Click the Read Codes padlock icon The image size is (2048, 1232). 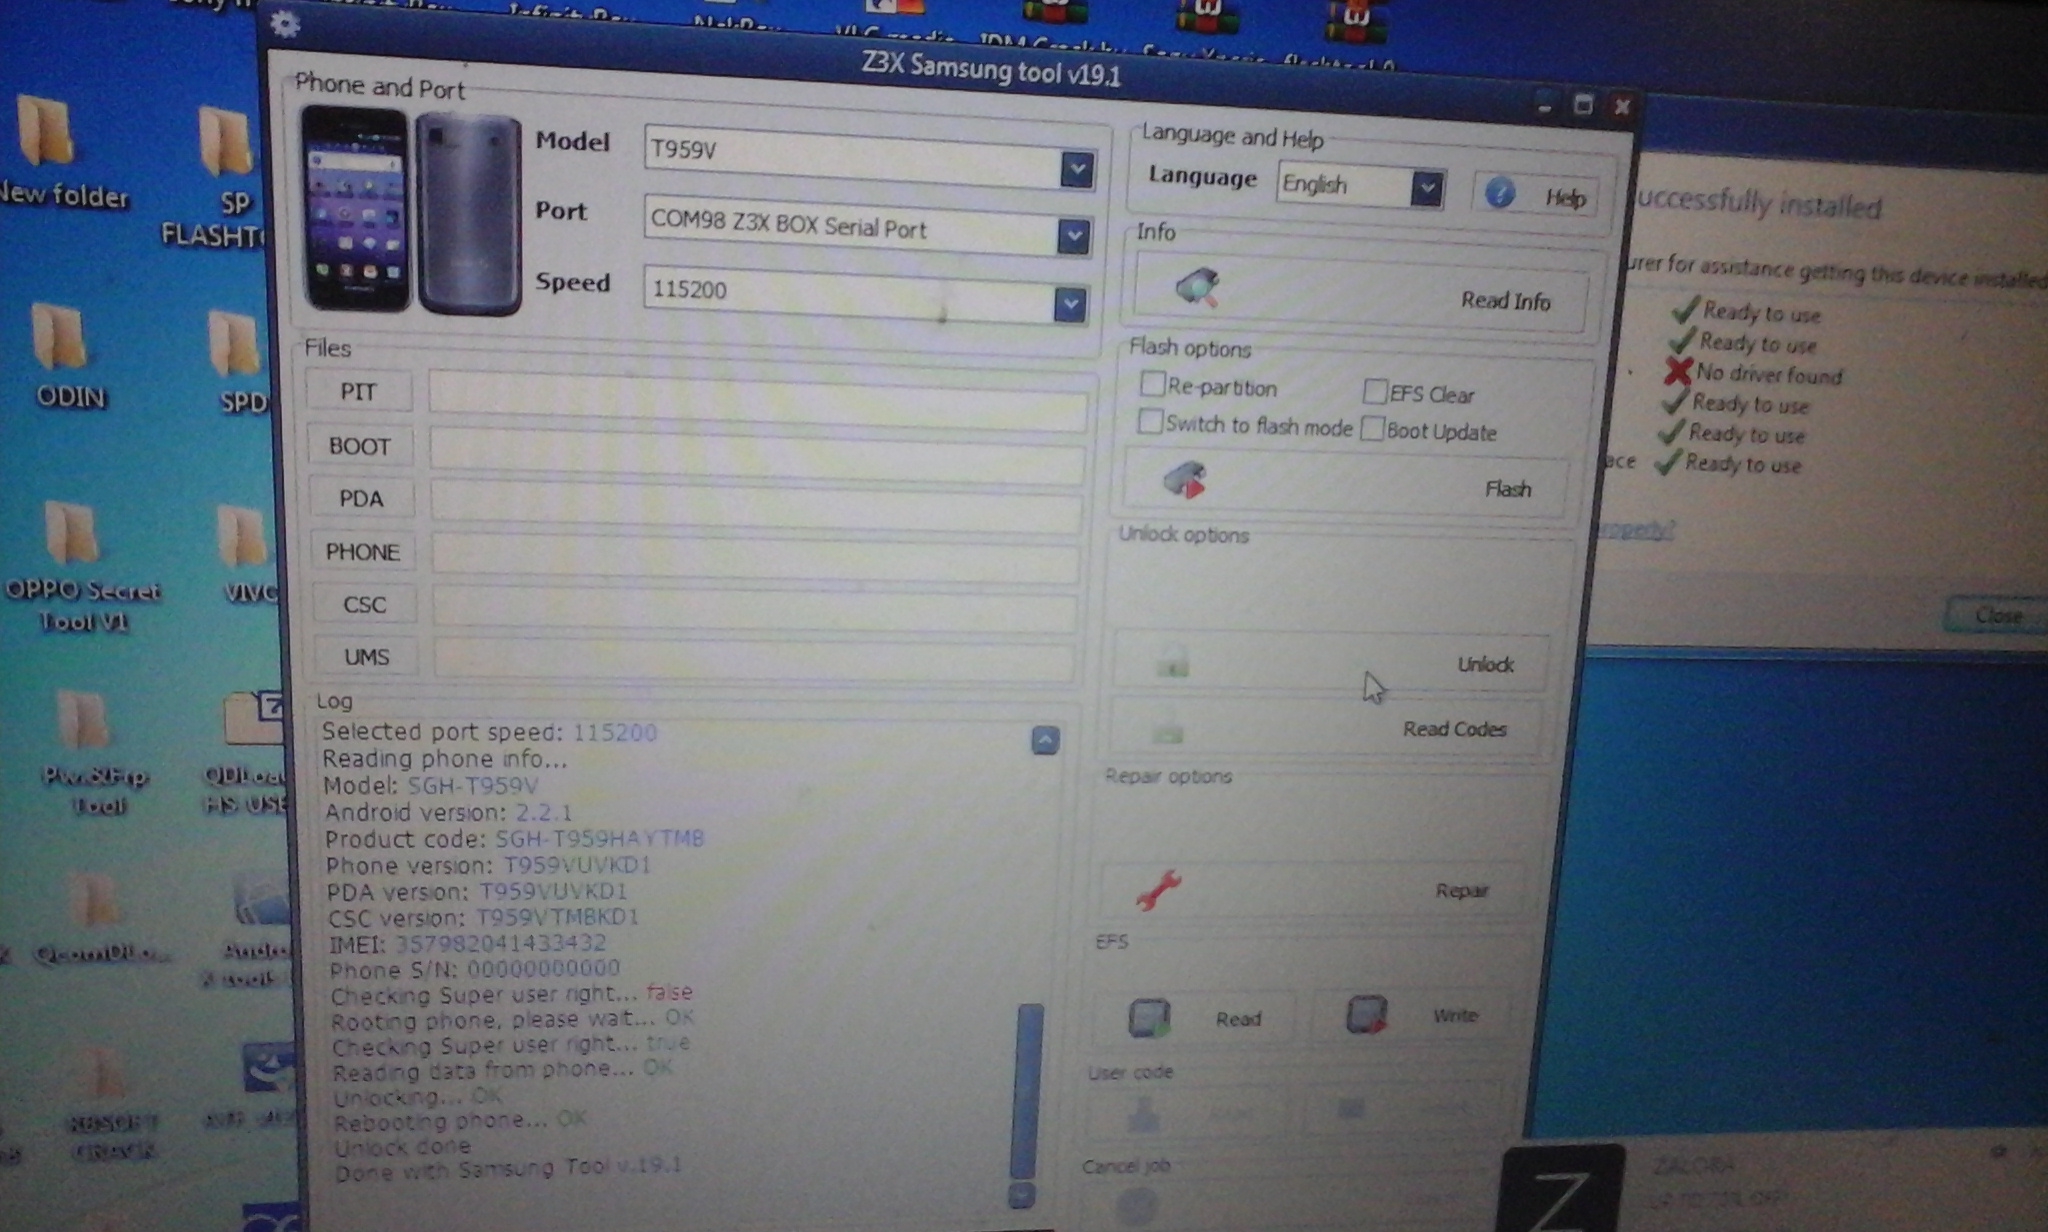(x=1167, y=731)
